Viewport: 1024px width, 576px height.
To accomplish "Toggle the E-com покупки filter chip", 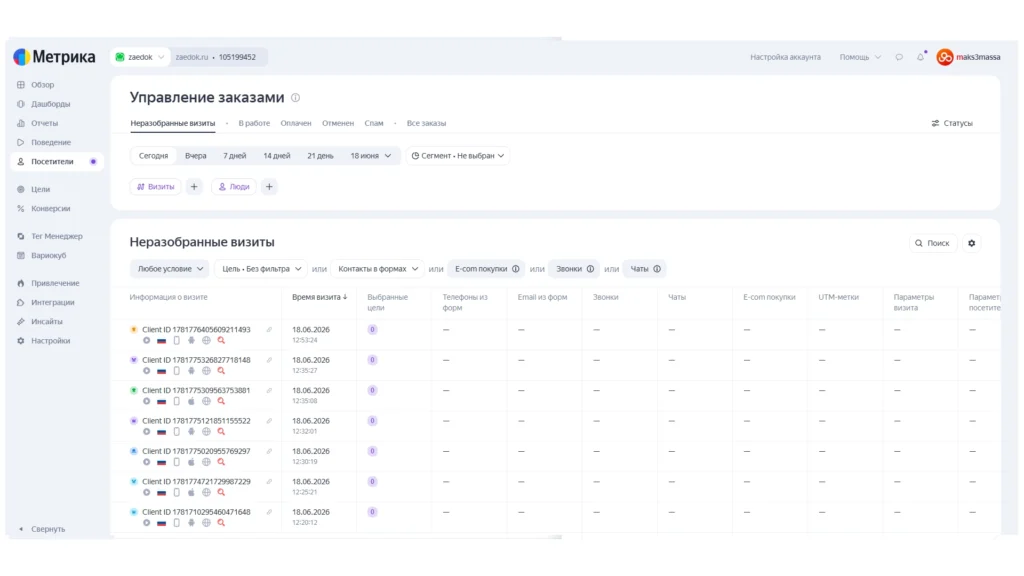I will click(x=487, y=269).
